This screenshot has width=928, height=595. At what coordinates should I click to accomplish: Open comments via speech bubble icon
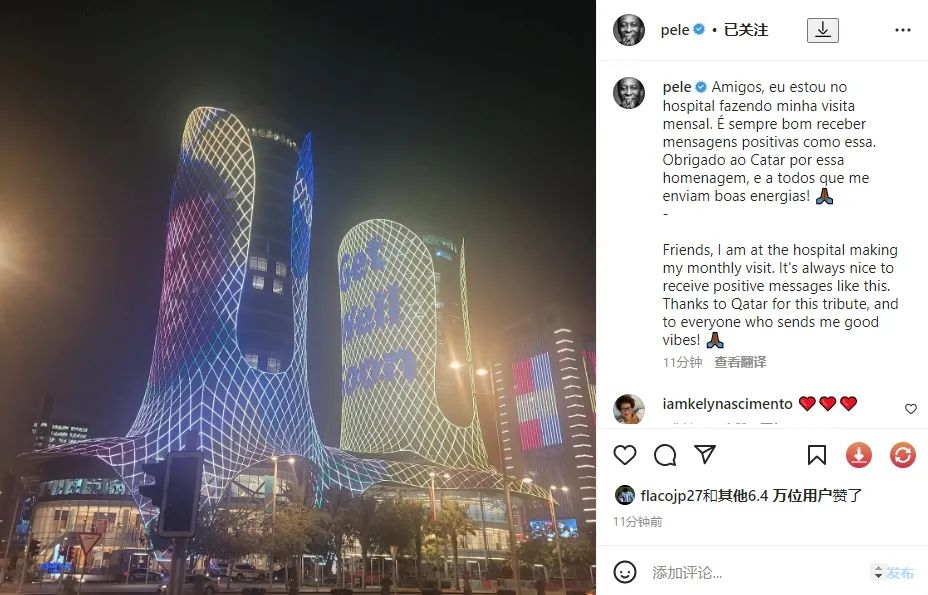pos(665,455)
